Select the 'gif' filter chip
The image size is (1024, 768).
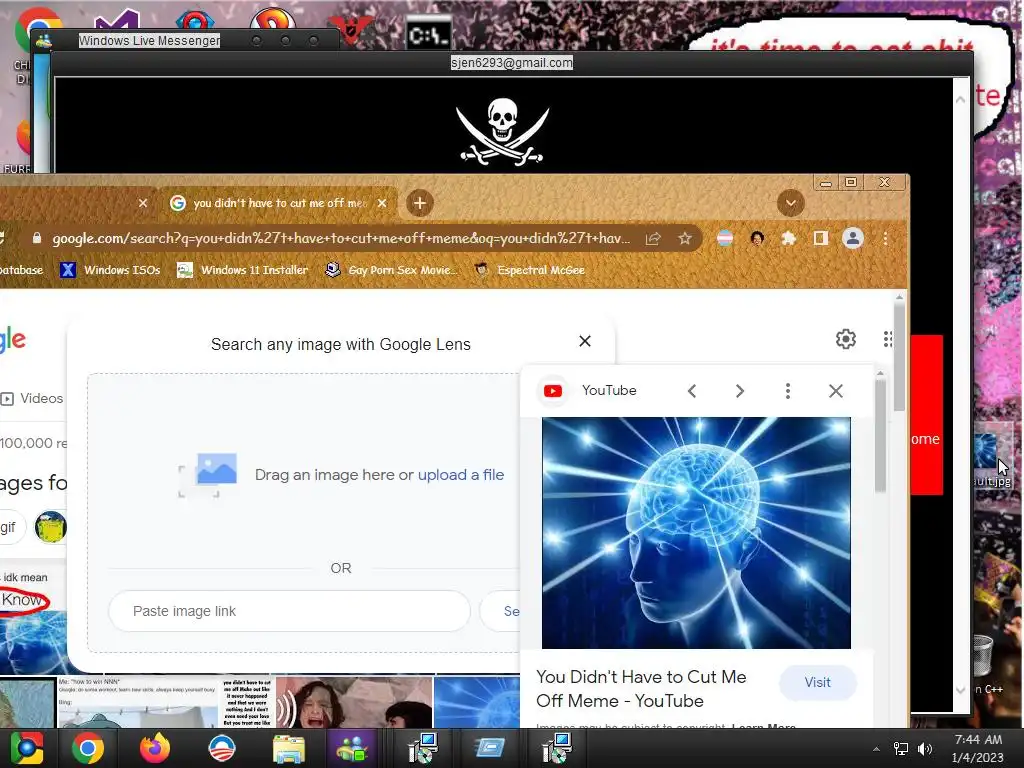(x=11, y=527)
